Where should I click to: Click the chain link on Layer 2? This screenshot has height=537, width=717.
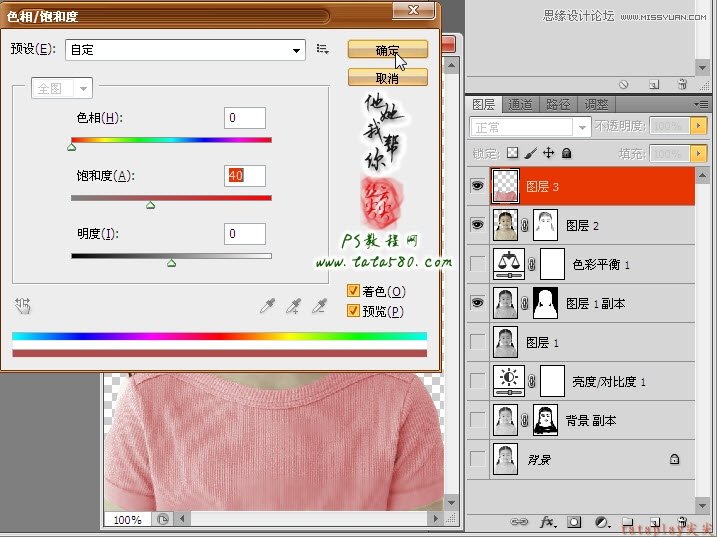coord(525,225)
